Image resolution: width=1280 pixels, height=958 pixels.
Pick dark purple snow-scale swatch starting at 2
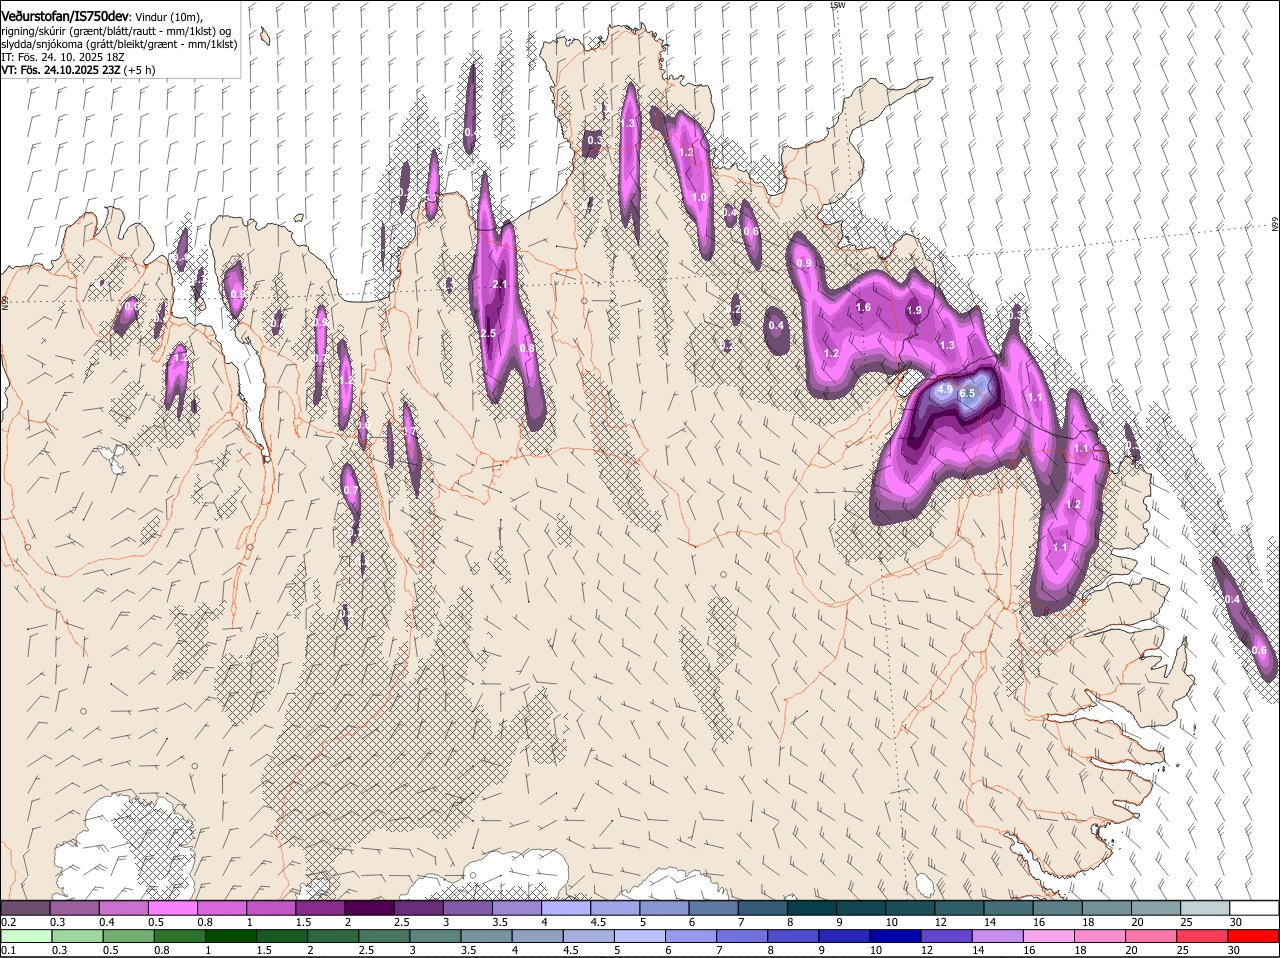pyautogui.click(x=371, y=908)
